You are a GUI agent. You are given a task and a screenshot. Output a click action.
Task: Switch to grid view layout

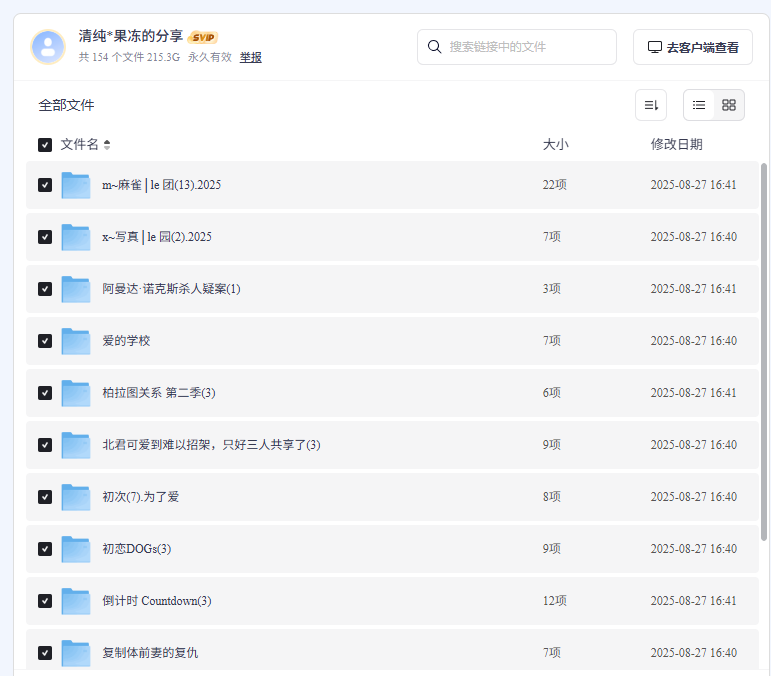tap(729, 105)
